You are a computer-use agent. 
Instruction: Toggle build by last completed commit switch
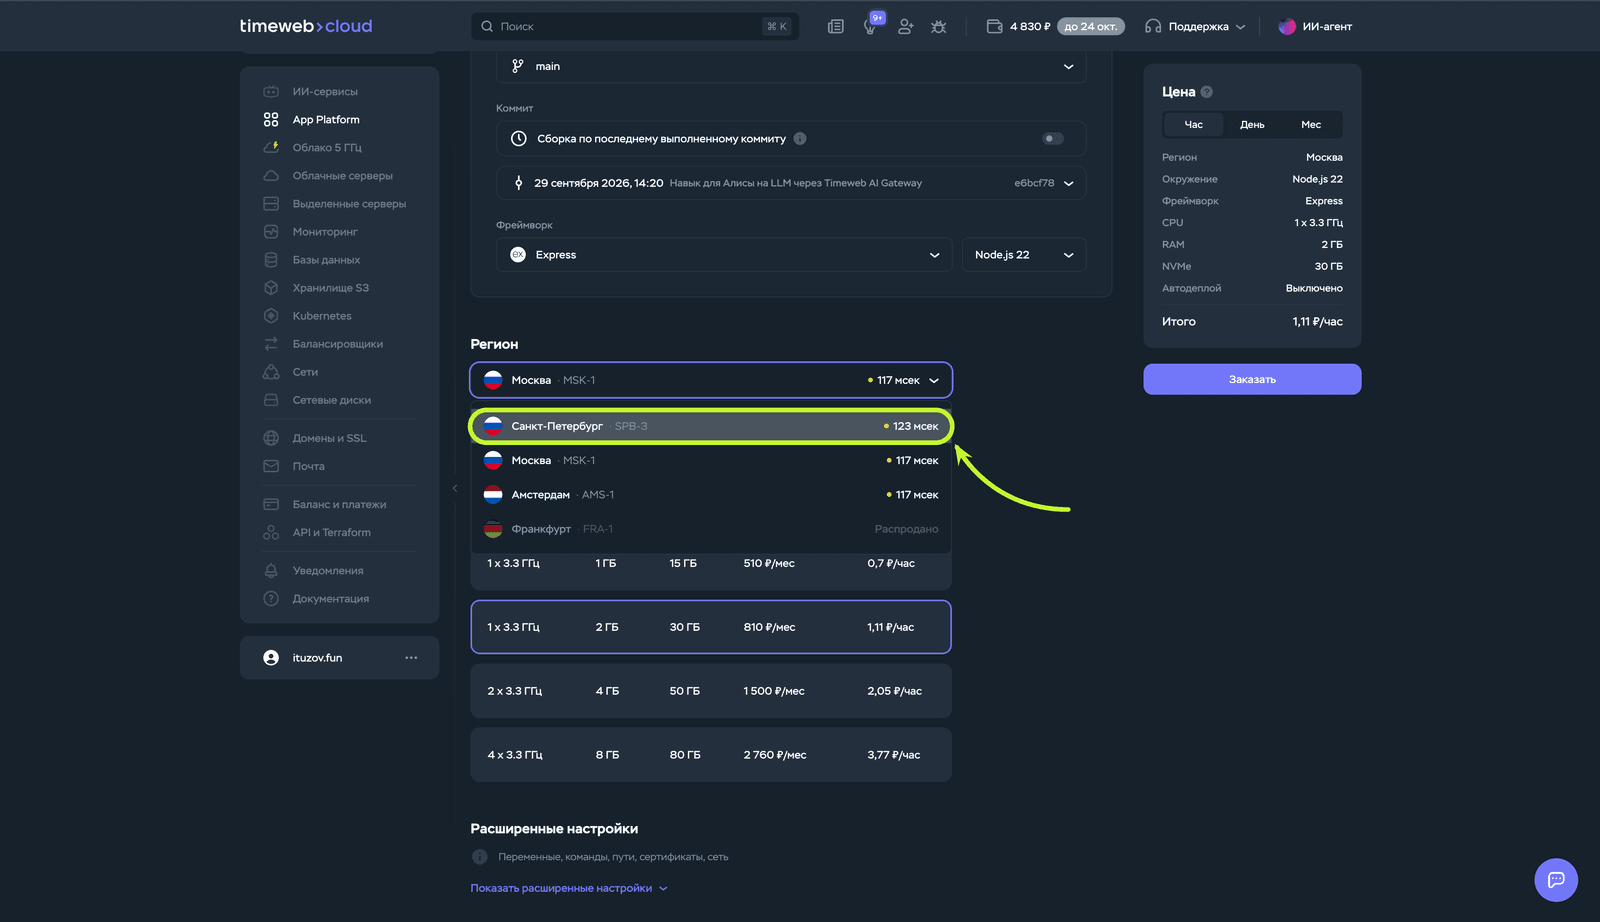coord(1053,139)
